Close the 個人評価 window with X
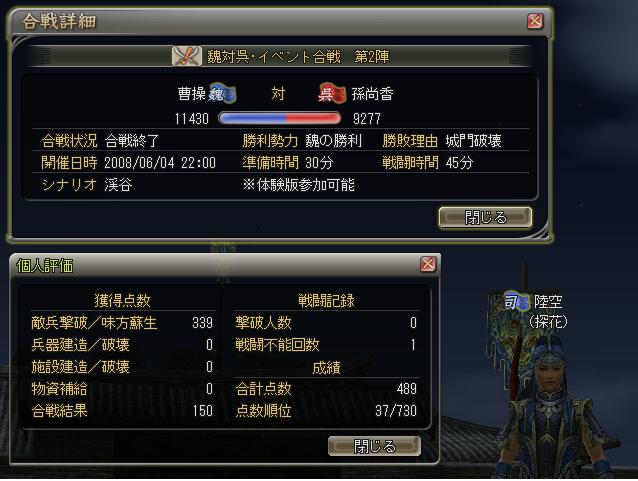638x481 pixels. pos(428,264)
